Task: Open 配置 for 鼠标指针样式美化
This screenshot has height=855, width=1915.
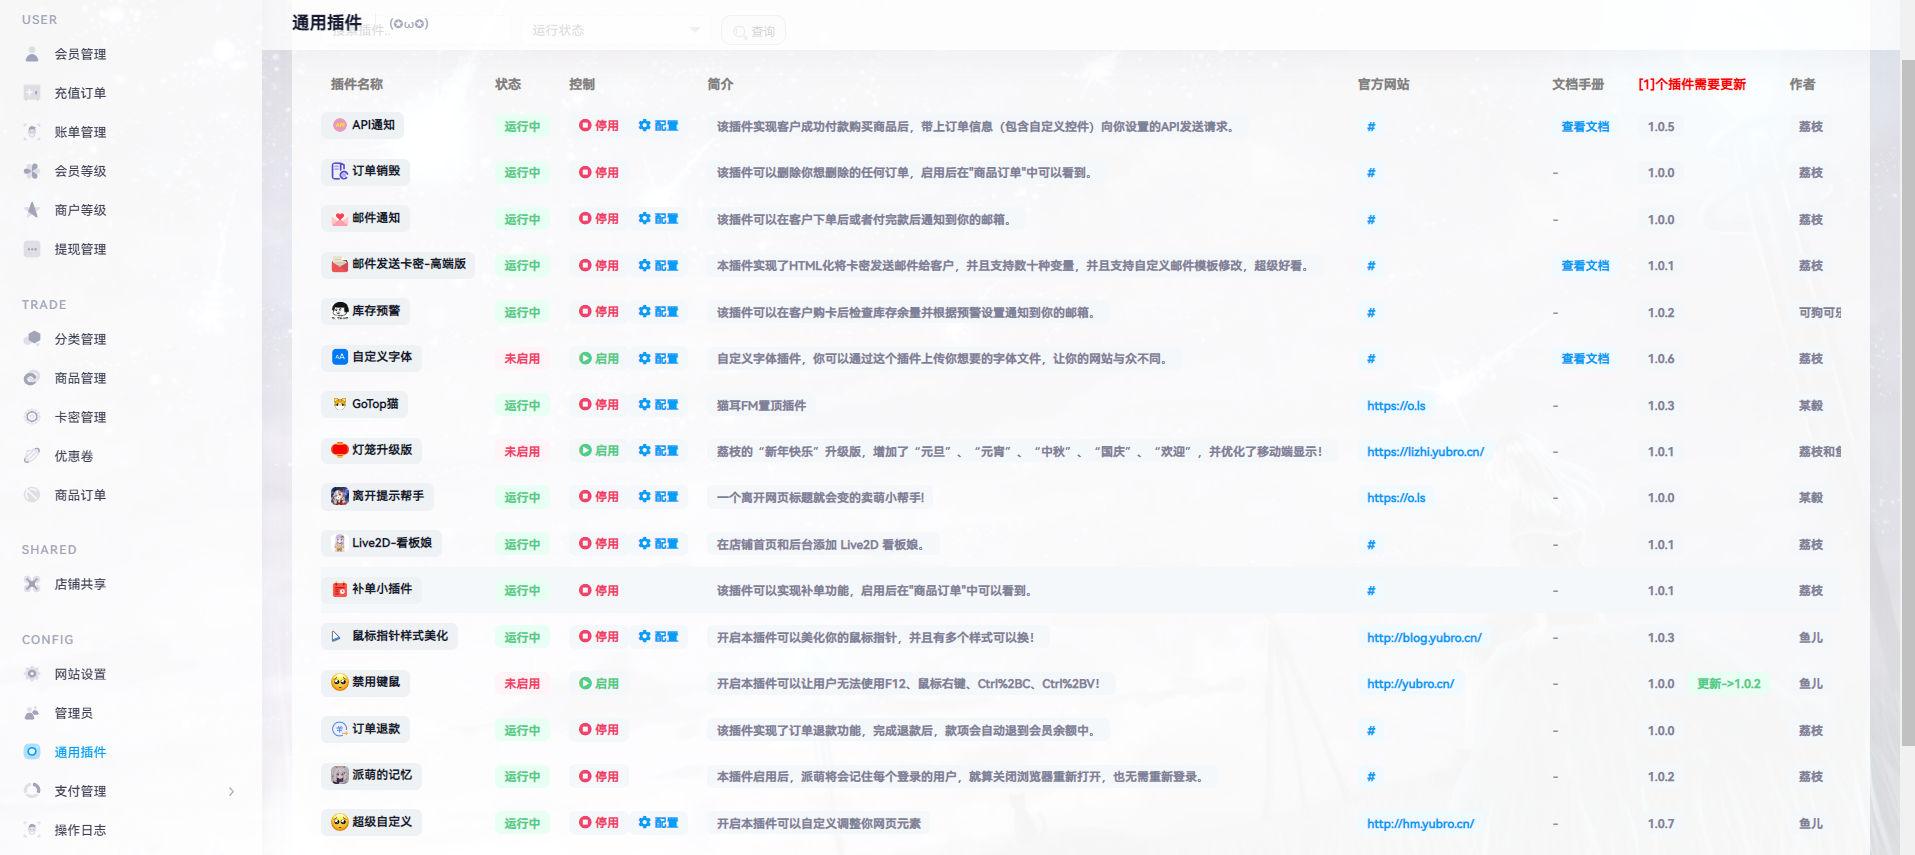Action: pos(659,637)
